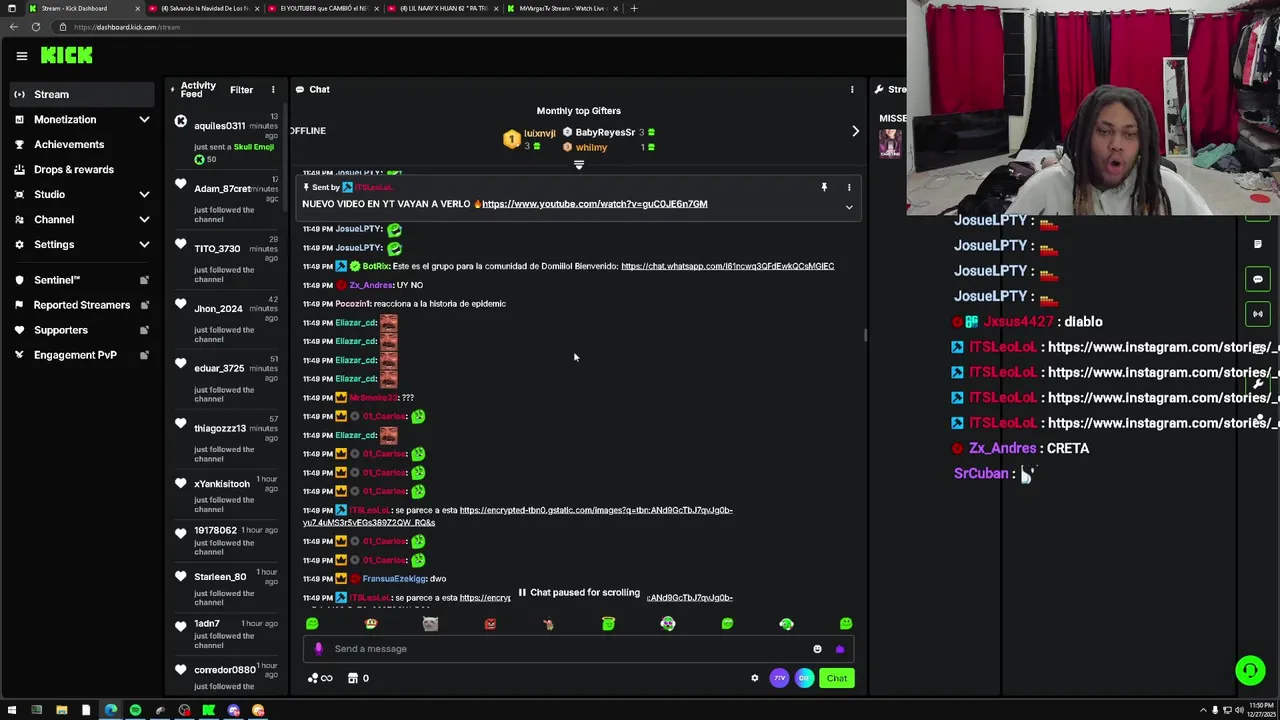Viewport: 1280px width, 720px height.
Task: Select the red angry face quick emote
Action: tap(490, 624)
